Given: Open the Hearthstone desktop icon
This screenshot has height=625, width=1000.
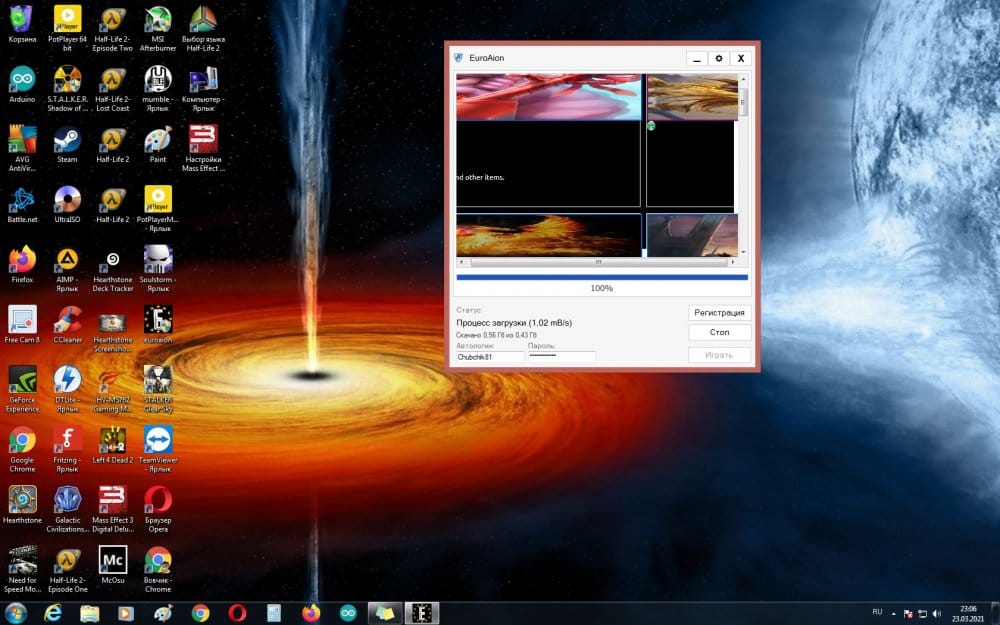Looking at the screenshot, I should [22, 500].
